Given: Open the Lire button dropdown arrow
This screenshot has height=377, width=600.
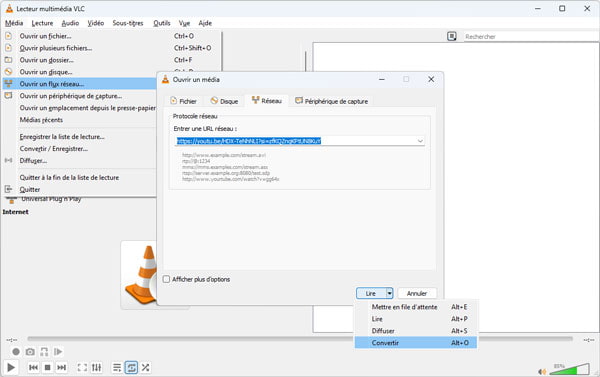Looking at the screenshot, I should click(389, 293).
